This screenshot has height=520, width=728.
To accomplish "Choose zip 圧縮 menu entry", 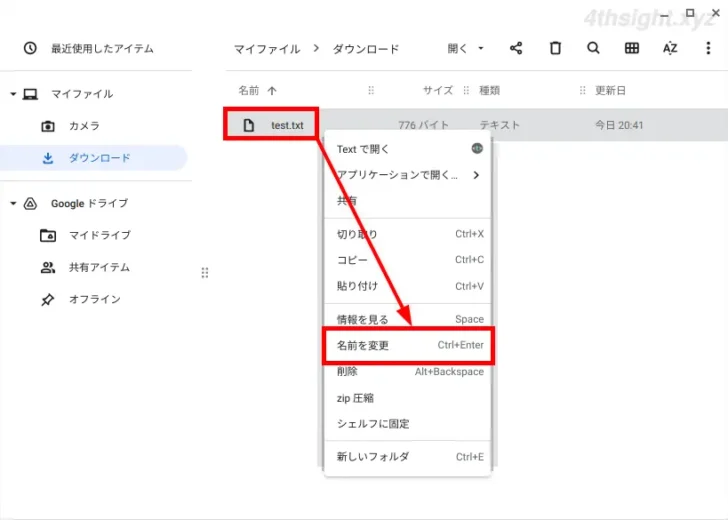I will pyautogui.click(x=407, y=398).
